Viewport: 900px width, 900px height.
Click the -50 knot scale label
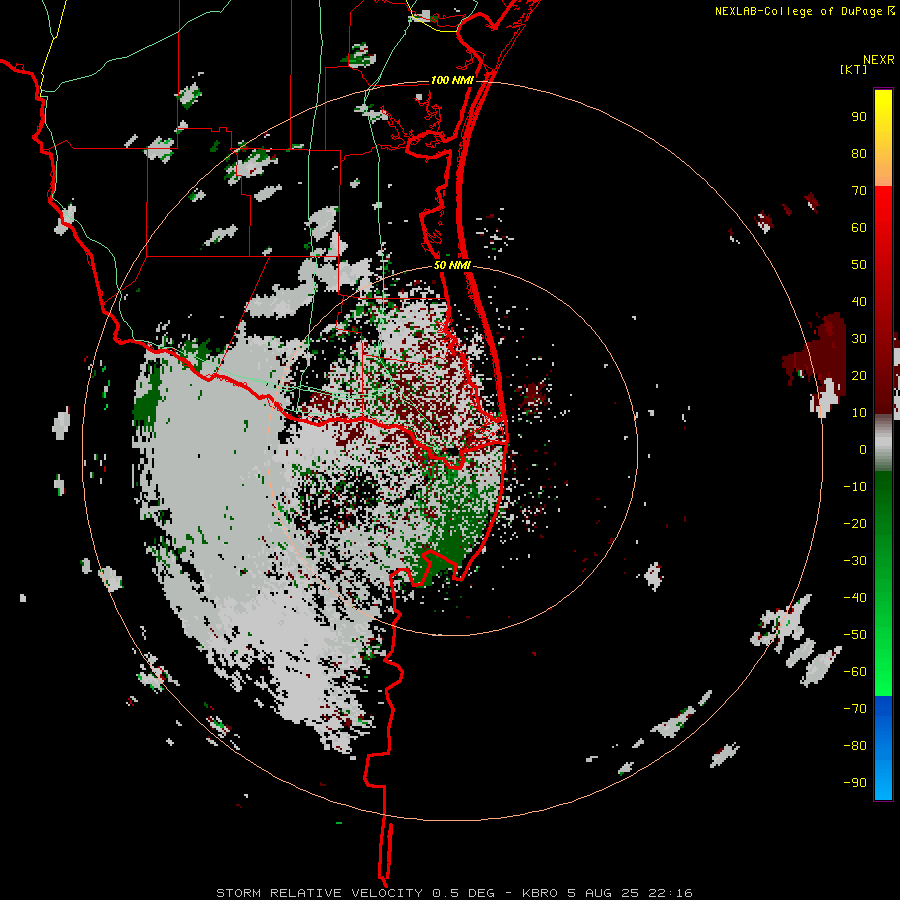[855, 635]
